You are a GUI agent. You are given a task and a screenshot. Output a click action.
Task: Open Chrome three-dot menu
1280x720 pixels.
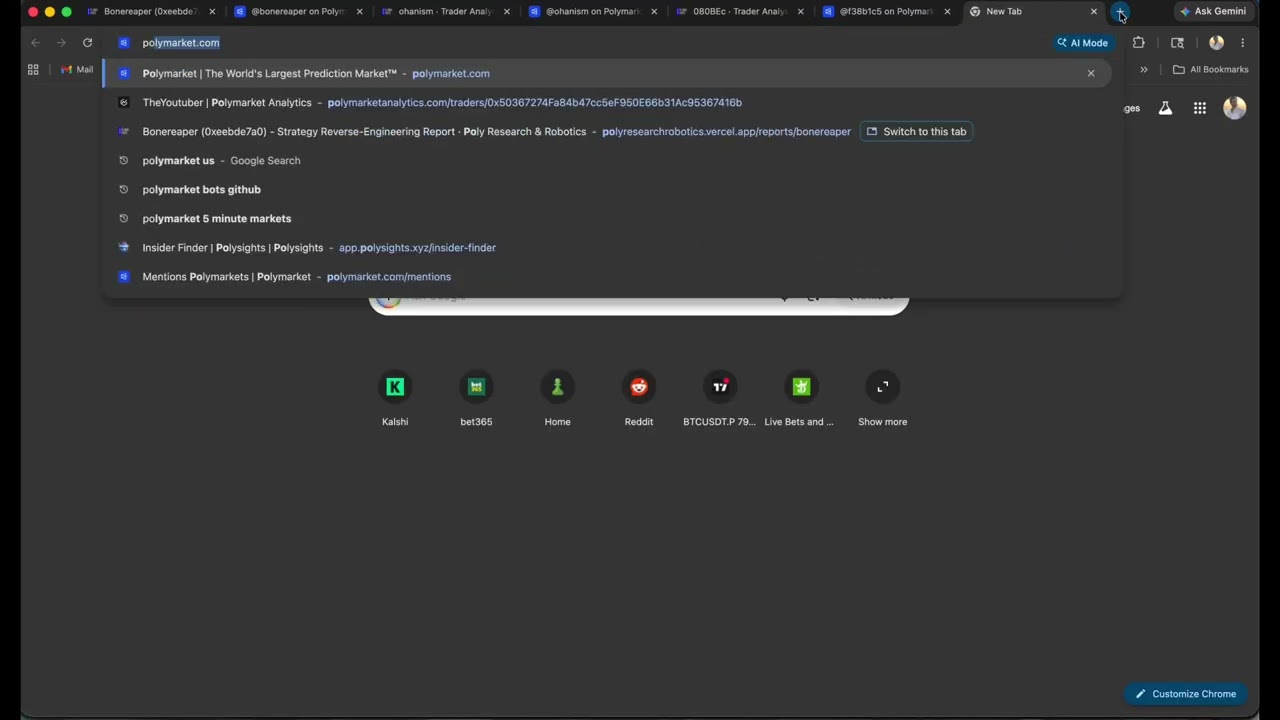1242,43
